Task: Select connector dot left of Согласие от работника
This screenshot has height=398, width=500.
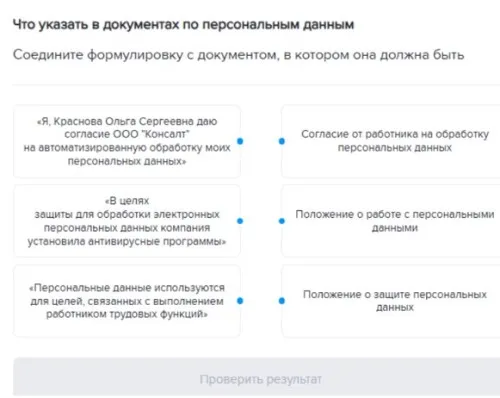Action: (282, 141)
